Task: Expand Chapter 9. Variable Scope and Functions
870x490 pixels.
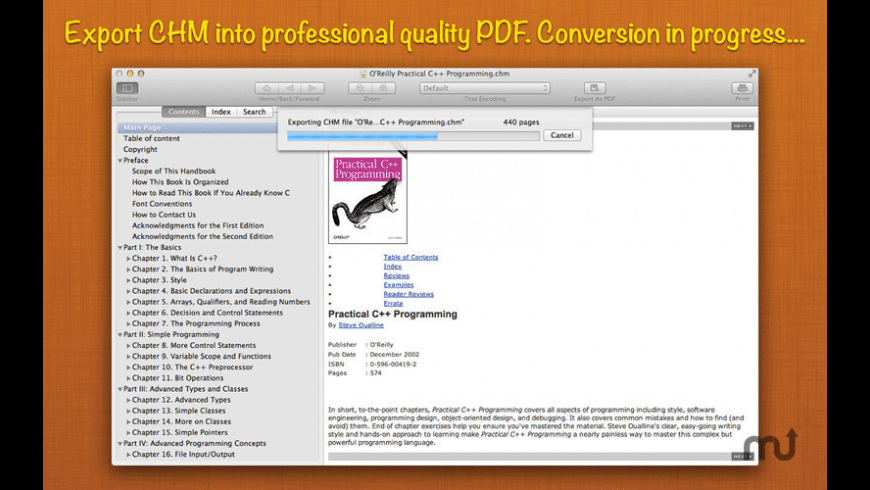Action: click(128, 356)
